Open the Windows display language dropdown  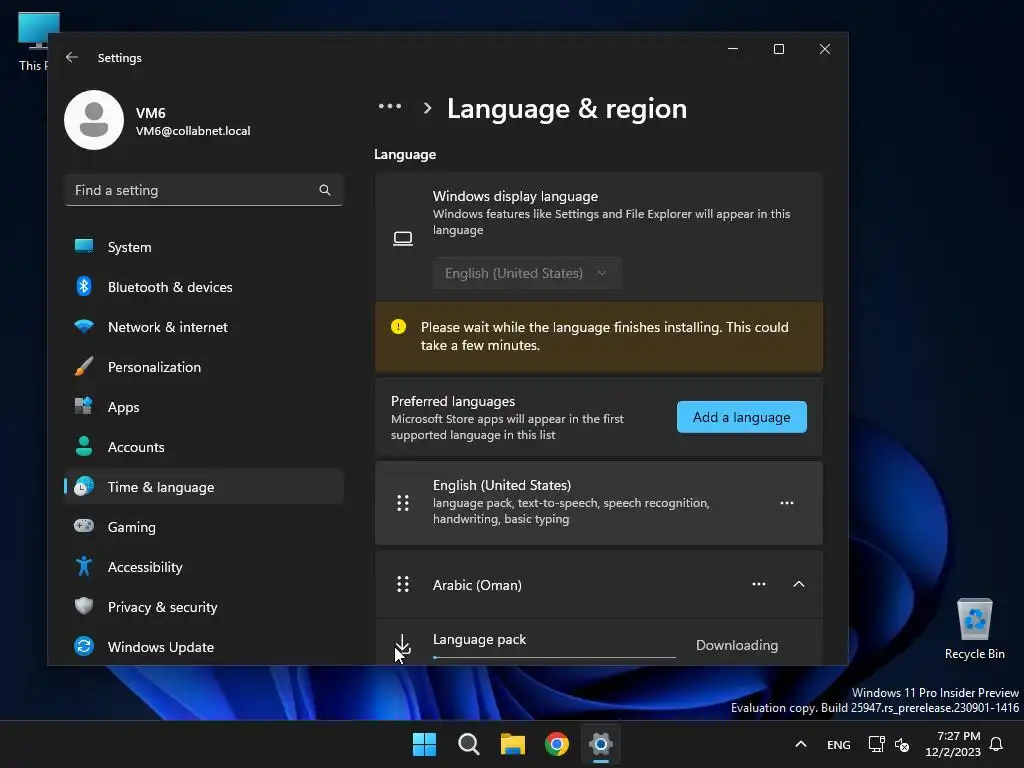tap(526, 273)
